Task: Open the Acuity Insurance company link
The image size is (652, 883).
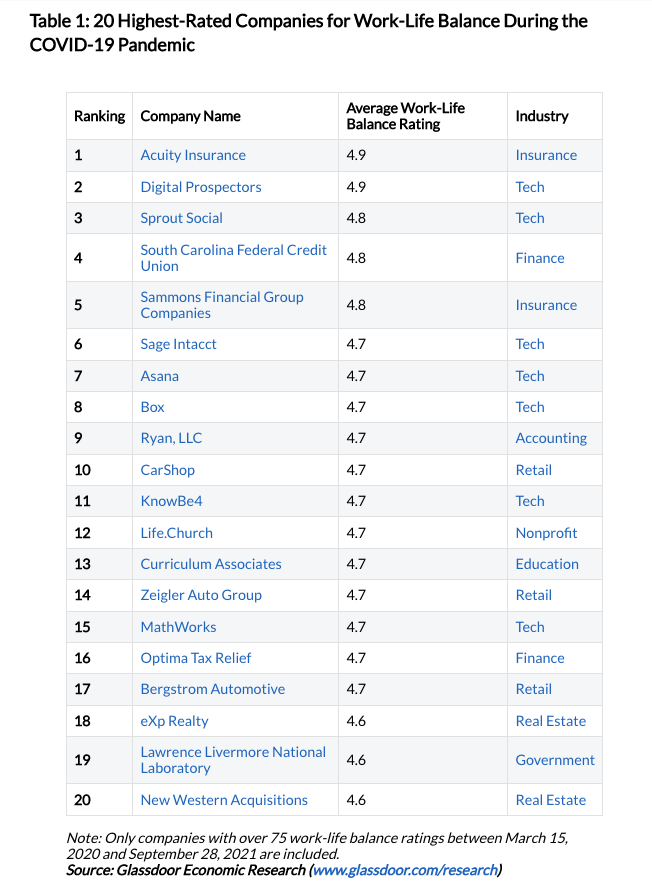Action: click(x=193, y=155)
